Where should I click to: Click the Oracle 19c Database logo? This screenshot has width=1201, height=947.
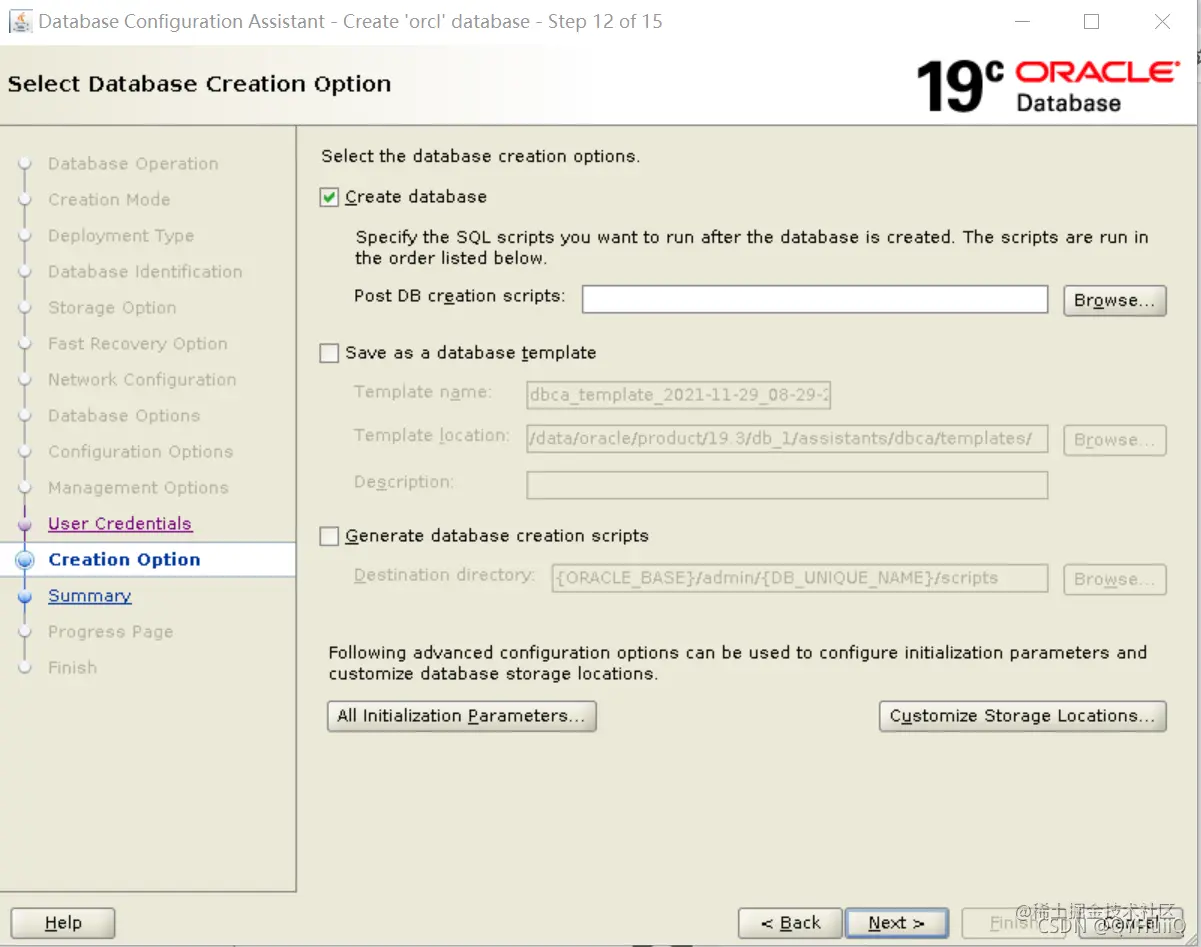pyautogui.click(x=1048, y=86)
